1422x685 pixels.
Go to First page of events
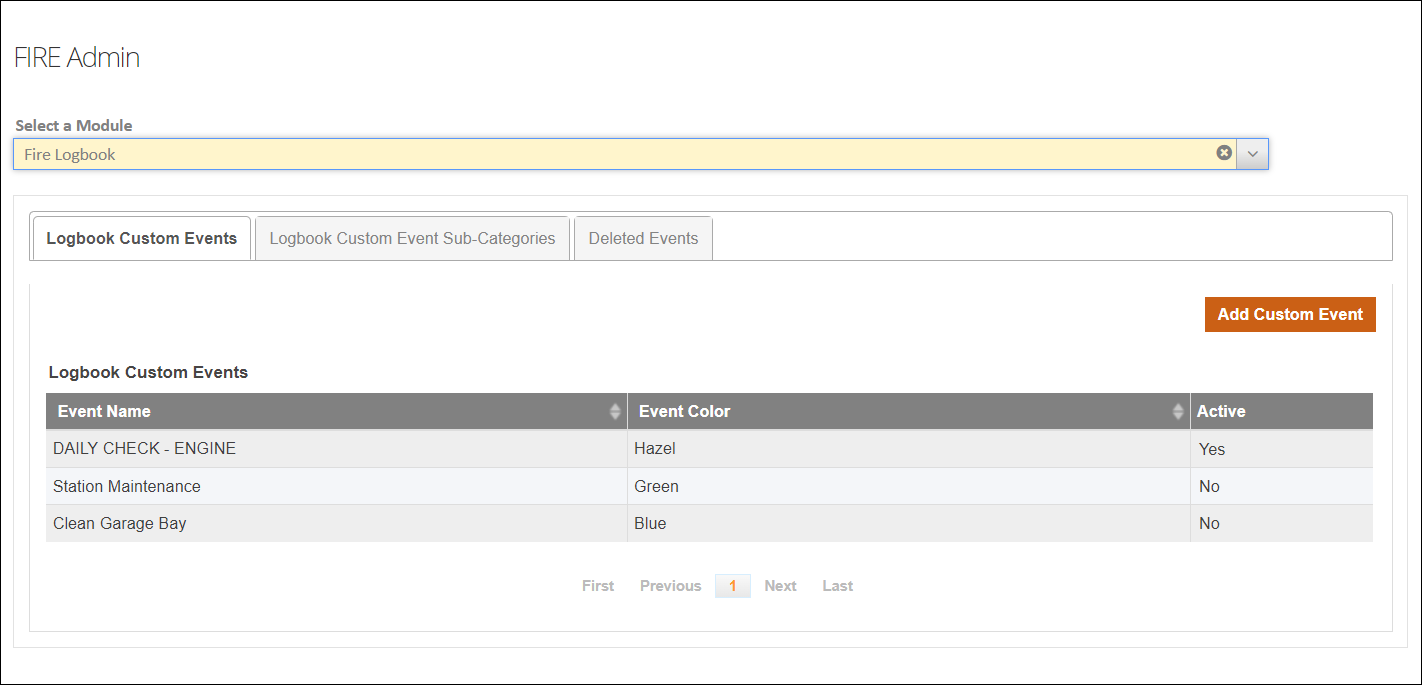pyautogui.click(x=598, y=586)
